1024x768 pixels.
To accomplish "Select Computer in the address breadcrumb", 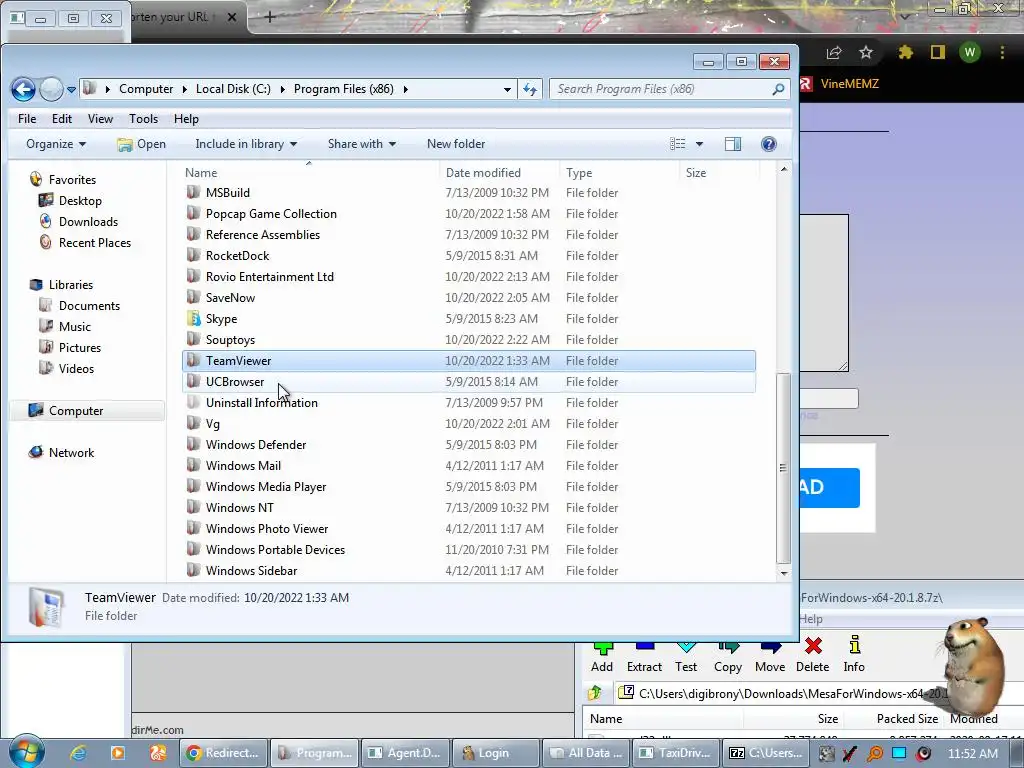I will pos(146,89).
